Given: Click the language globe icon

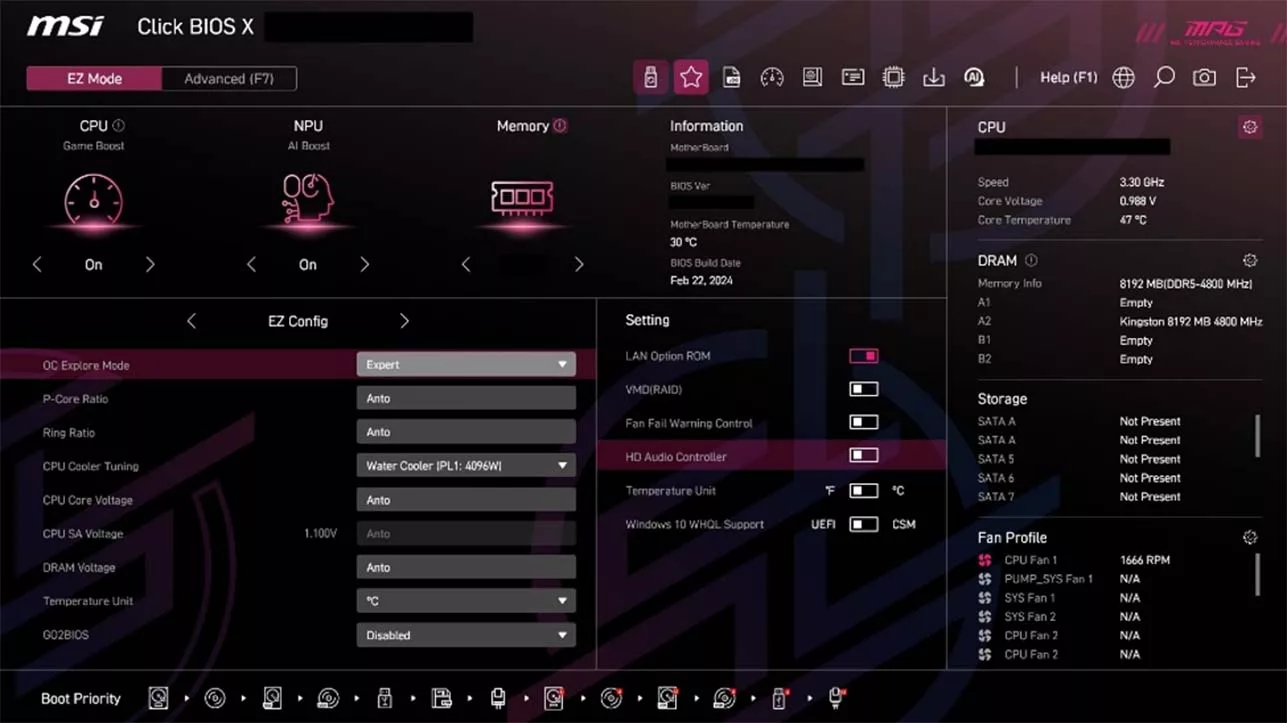Looking at the screenshot, I should [1123, 76].
